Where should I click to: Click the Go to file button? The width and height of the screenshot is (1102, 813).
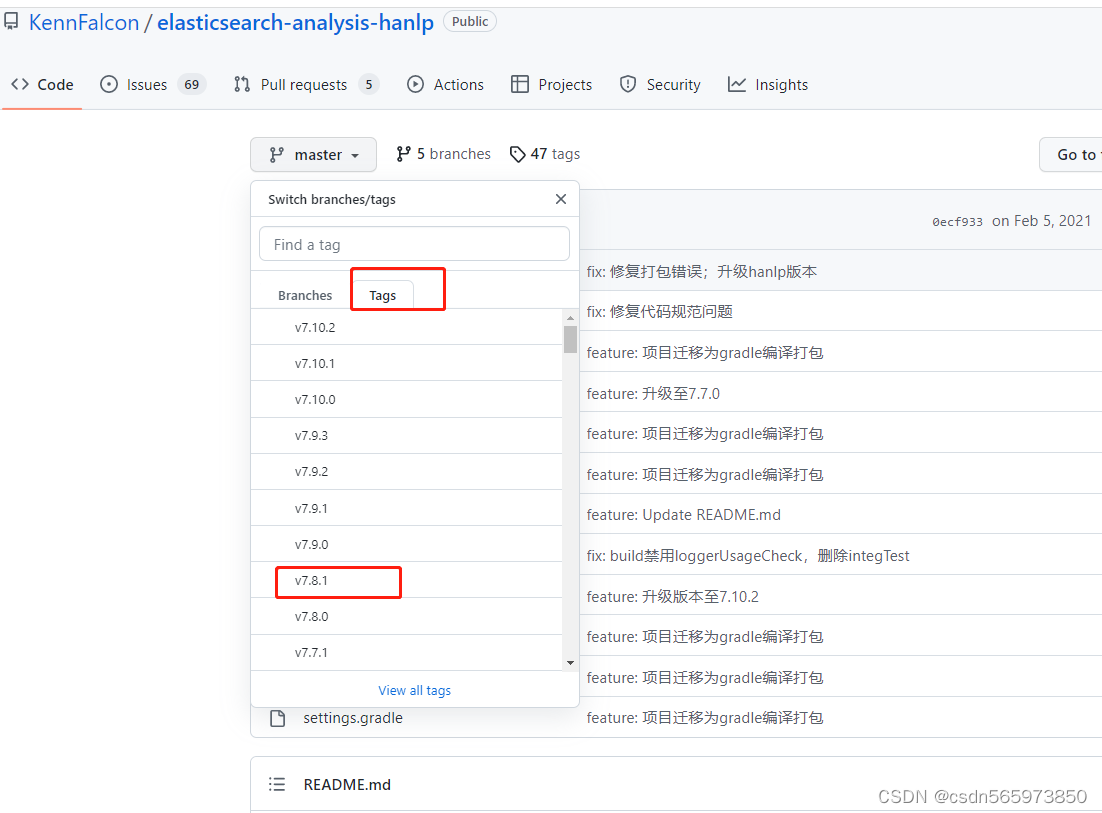pos(1075,154)
